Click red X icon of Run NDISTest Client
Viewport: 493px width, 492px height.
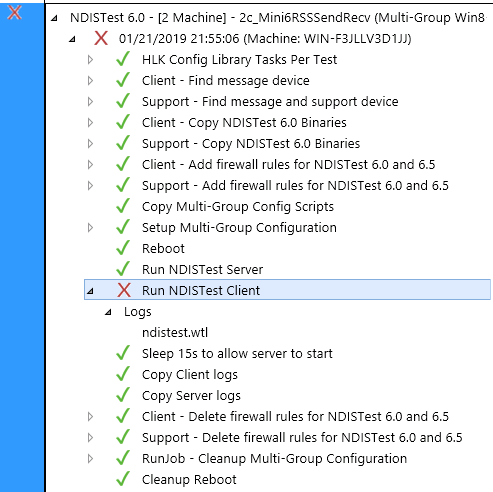tap(124, 290)
